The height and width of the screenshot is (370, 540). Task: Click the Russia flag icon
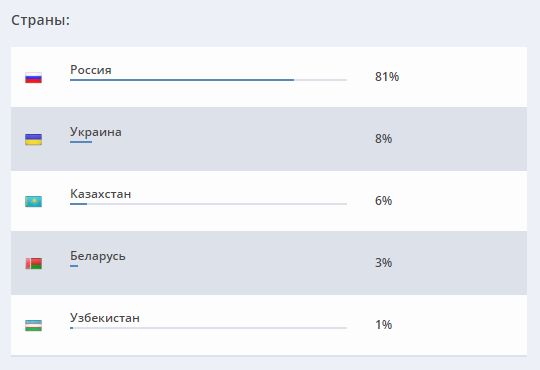[x=33, y=78]
